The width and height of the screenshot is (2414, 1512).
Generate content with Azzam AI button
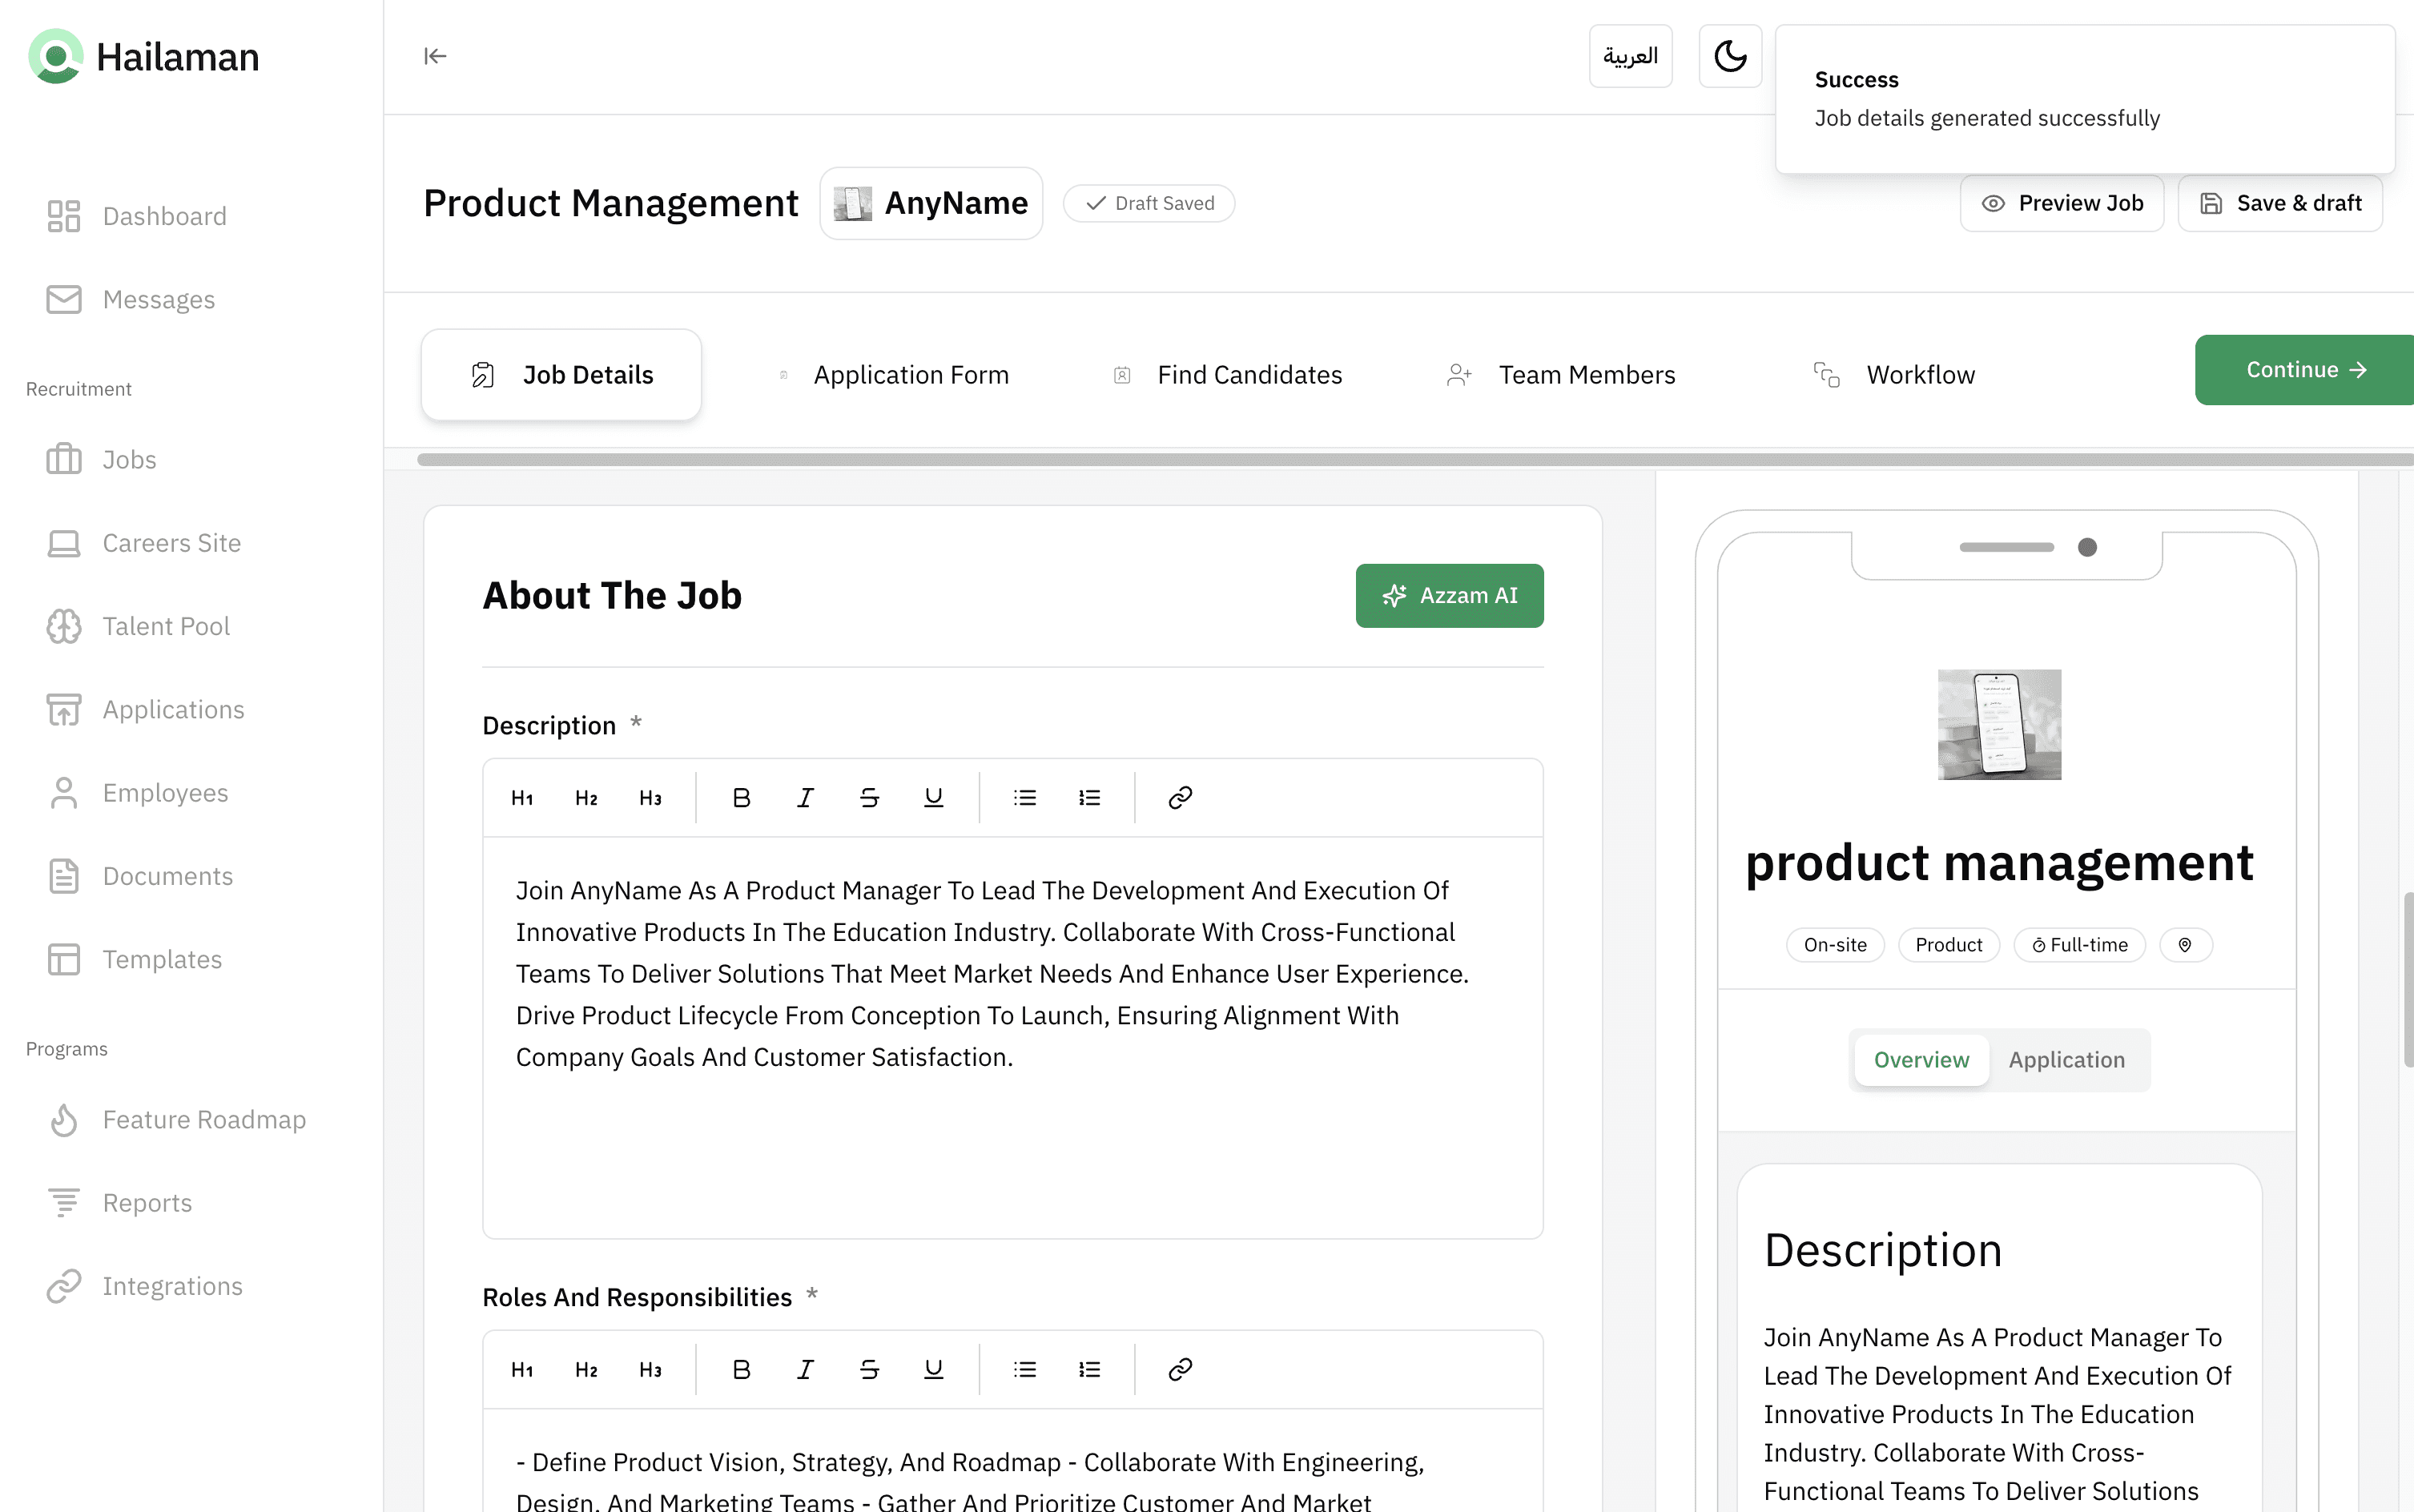tap(1449, 596)
